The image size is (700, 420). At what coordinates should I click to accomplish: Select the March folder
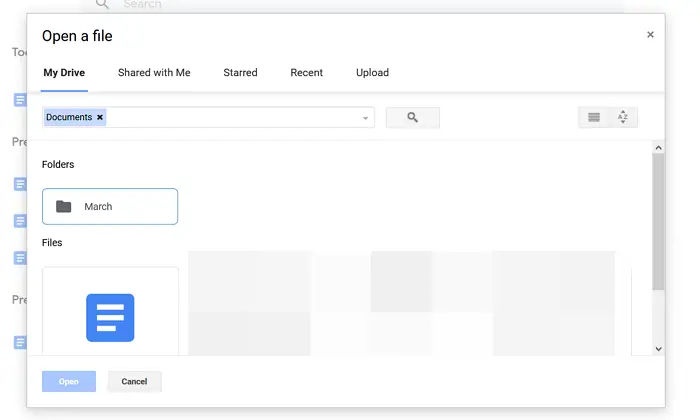click(x=110, y=206)
